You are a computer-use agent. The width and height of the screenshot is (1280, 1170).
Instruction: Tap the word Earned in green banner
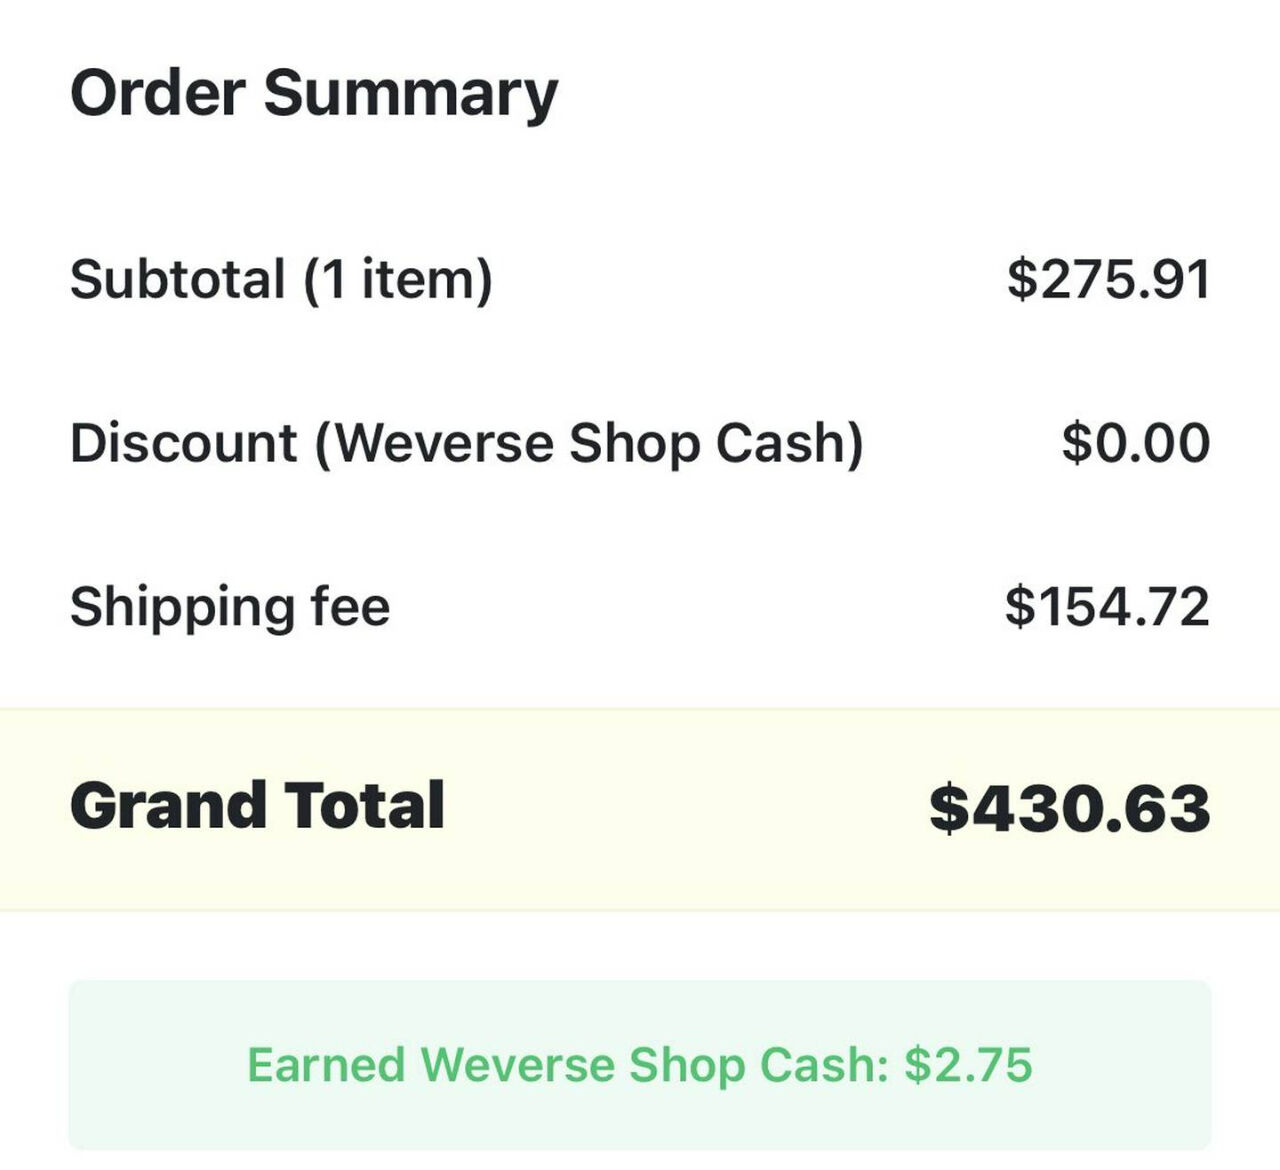point(326,1065)
